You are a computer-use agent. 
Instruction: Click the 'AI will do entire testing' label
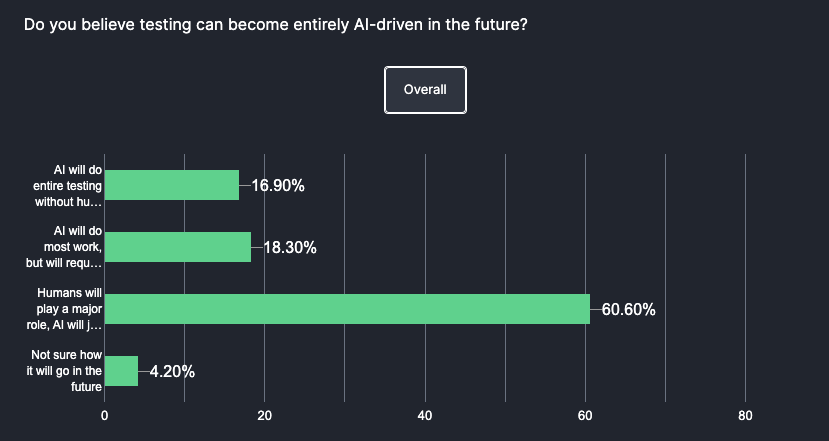pyautogui.click(x=76, y=185)
